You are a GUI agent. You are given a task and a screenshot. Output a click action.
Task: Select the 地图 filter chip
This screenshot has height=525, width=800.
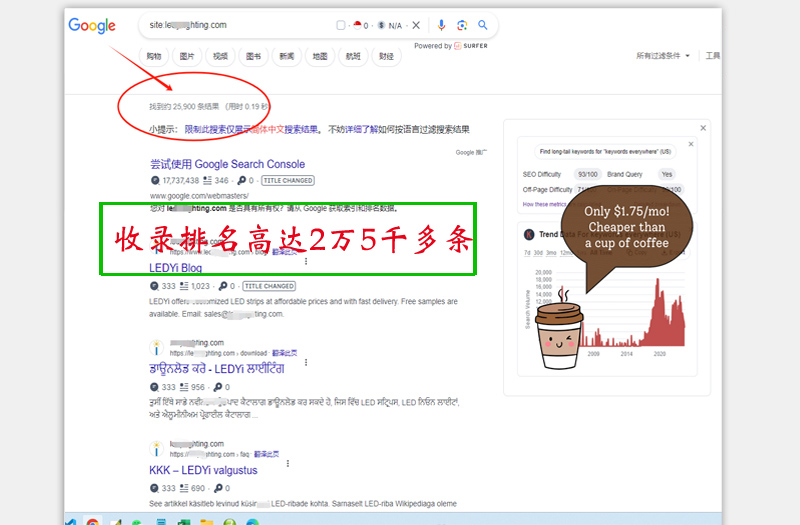point(319,56)
